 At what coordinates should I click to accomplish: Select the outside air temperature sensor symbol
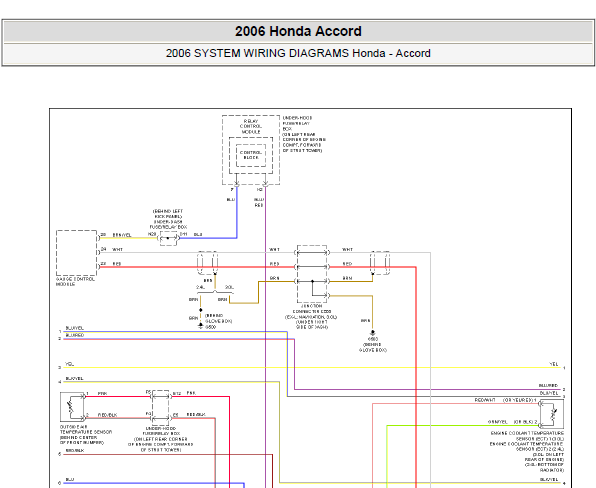pyautogui.click(x=72, y=407)
